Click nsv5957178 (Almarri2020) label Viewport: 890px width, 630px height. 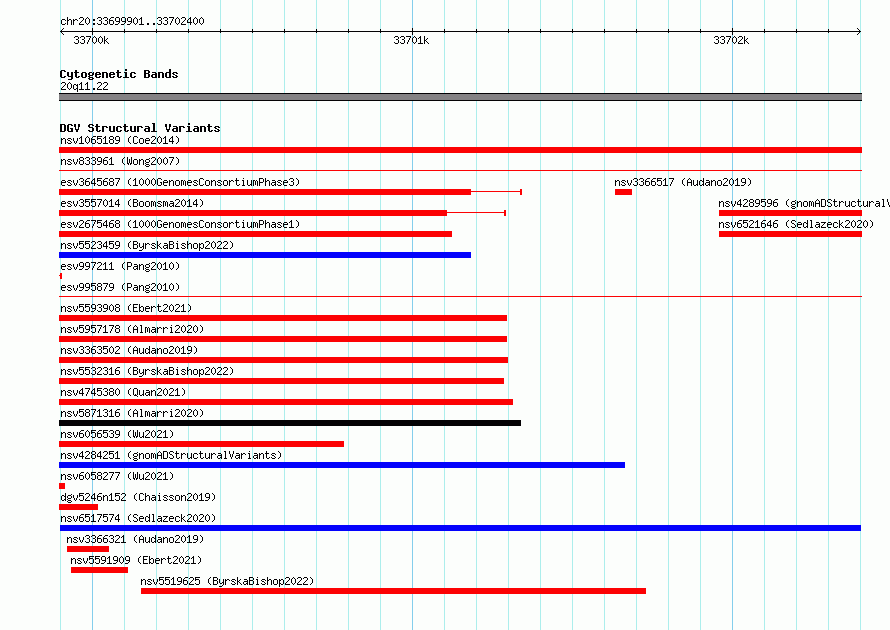click(132, 329)
